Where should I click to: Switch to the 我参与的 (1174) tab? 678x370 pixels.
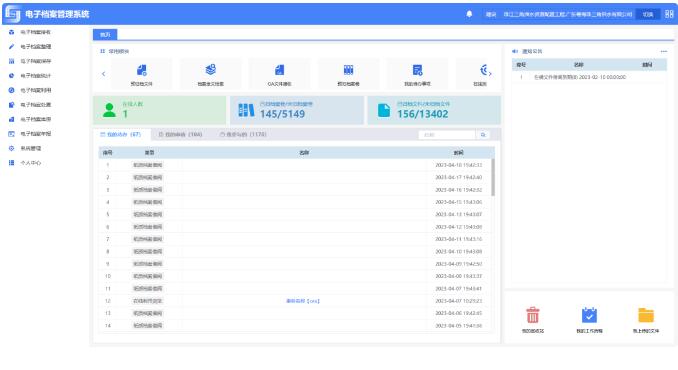coord(243,134)
